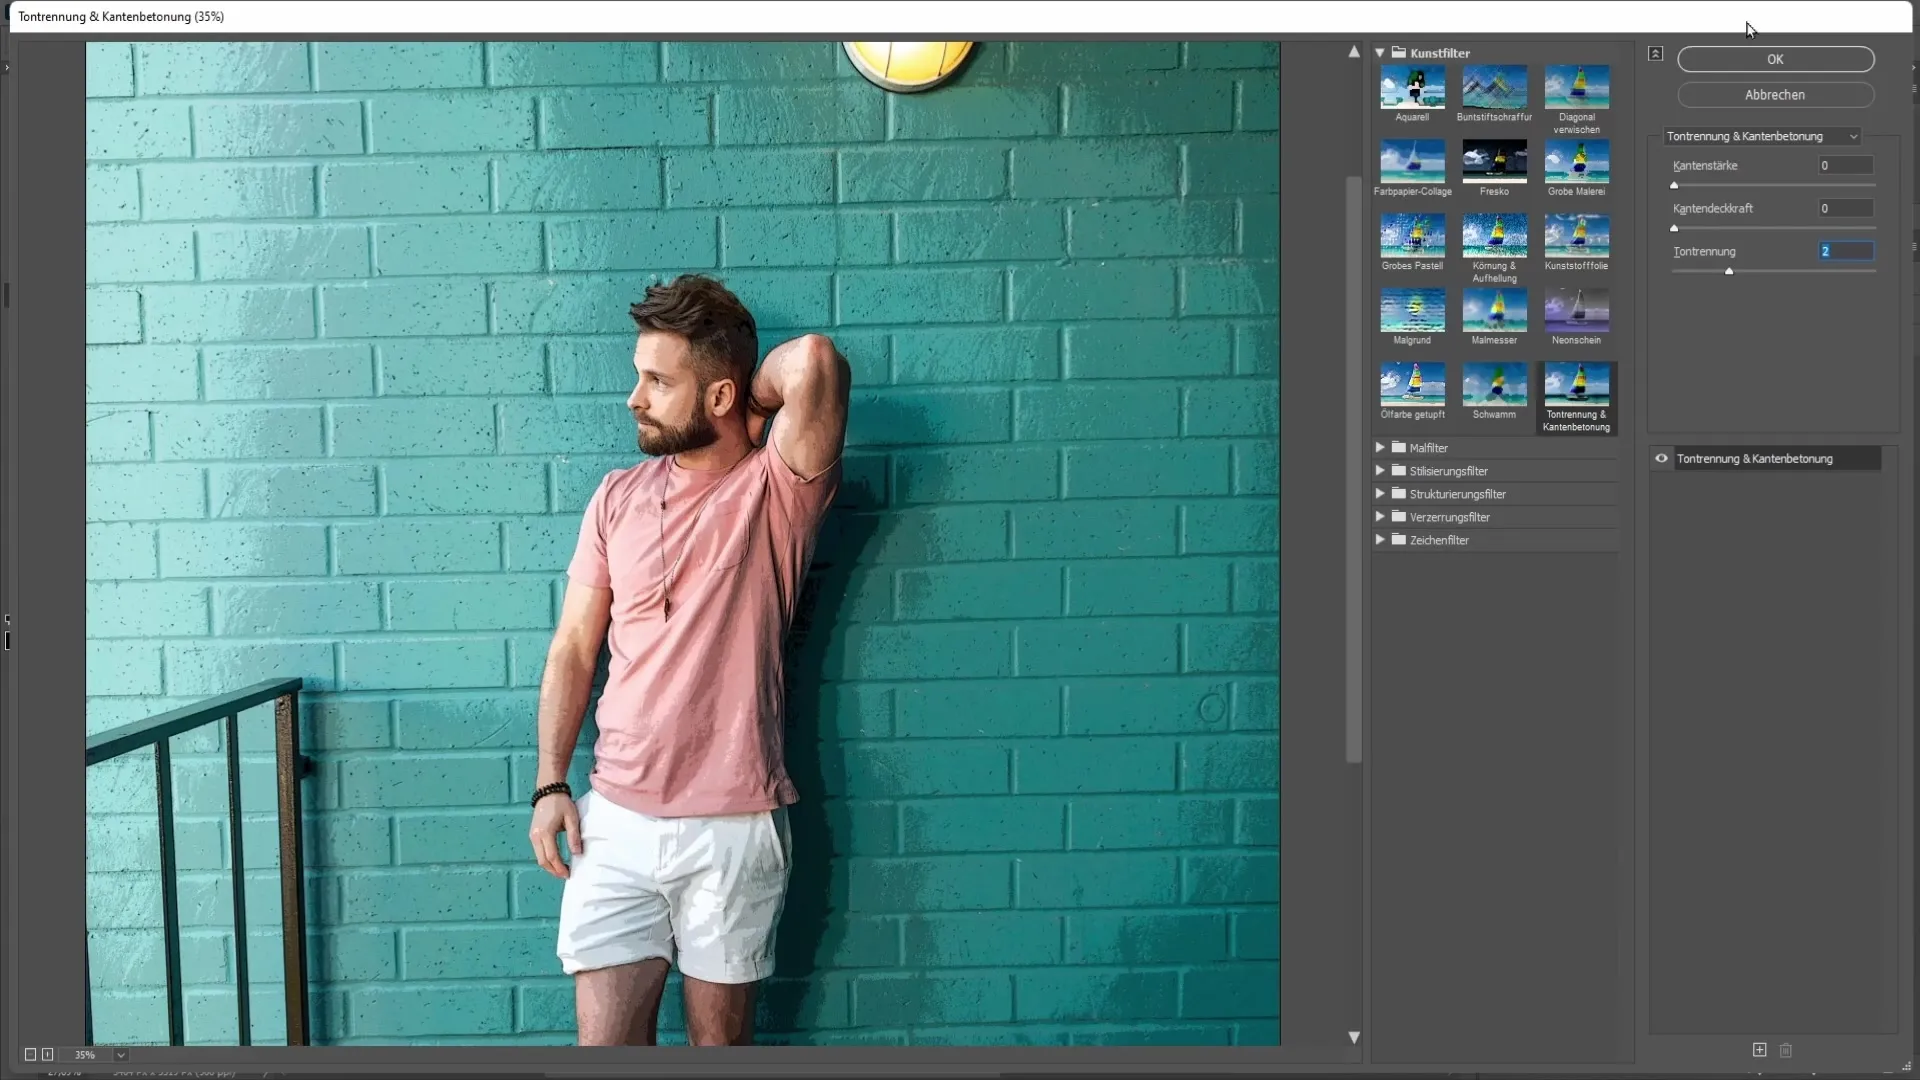Apply the Farbpapier-Collage filter
The height and width of the screenshot is (1080, 1920).
pyautogui.click(x=1412, y=162)
